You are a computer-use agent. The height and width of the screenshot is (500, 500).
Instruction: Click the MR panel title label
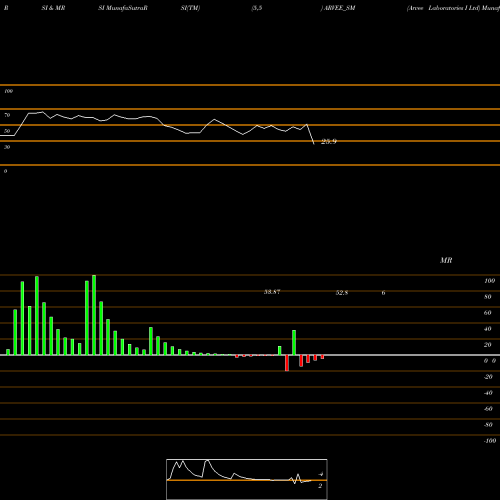[446, 260]
